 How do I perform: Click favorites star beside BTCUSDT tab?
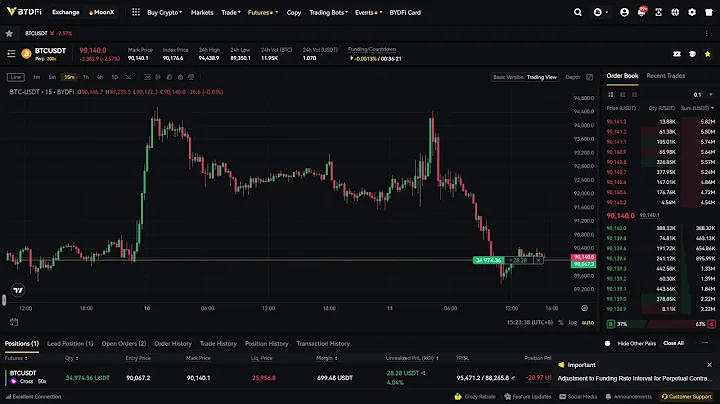9,34
